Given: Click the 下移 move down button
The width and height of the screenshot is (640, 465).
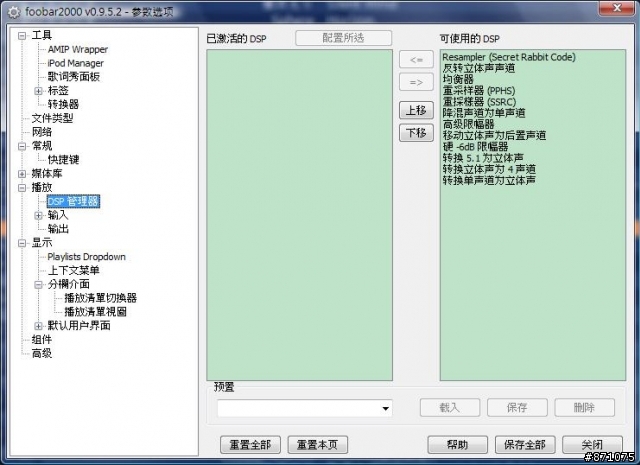Looking at the screenshot, I should (416, 133).
